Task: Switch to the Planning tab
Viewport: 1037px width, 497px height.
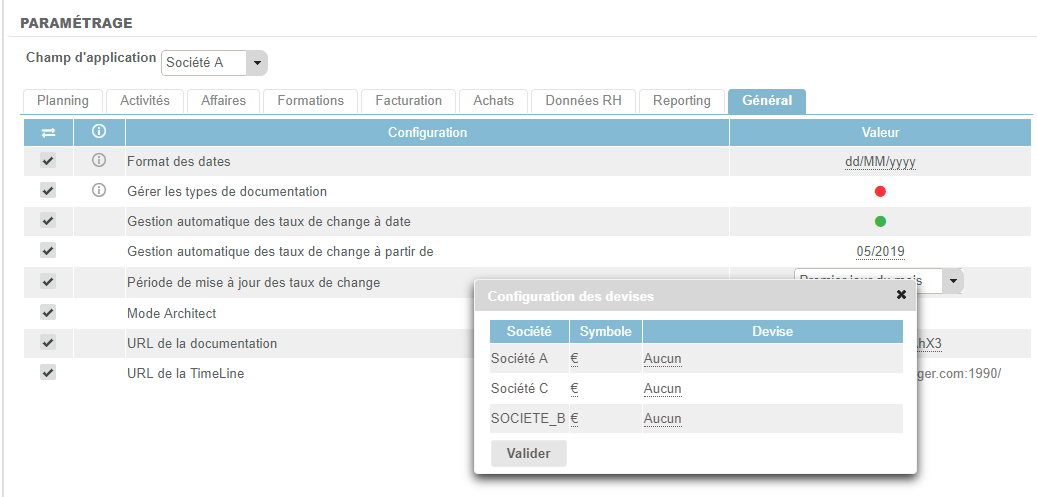Action: 62,101
